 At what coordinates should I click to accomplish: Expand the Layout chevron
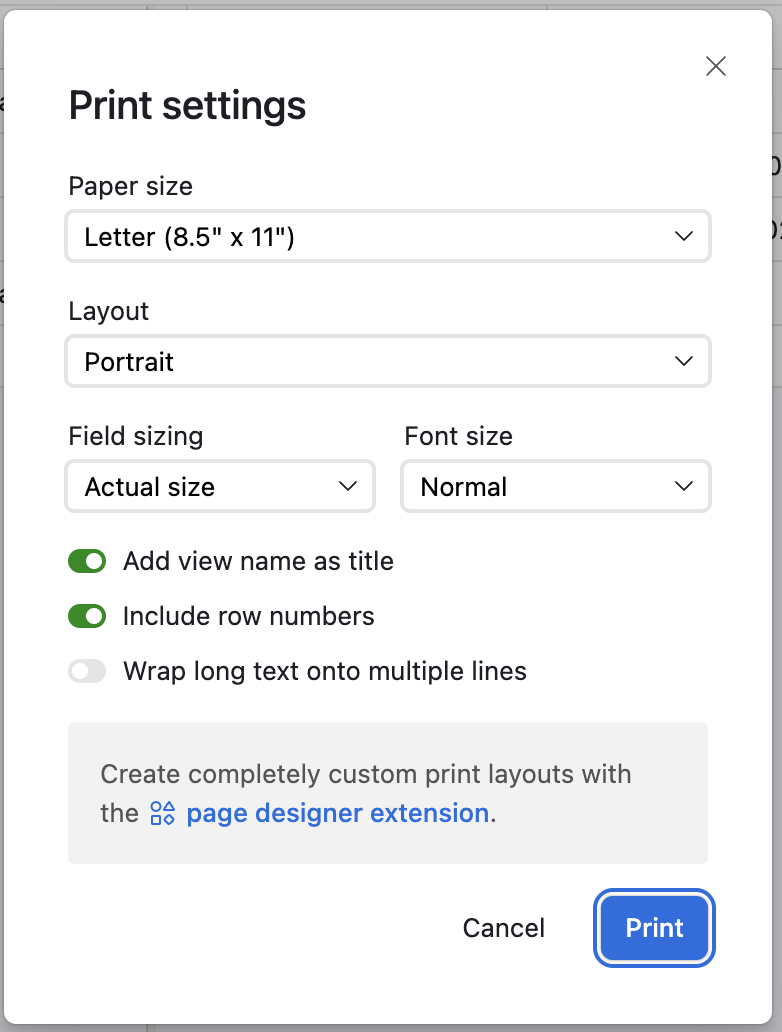[x=683, y=361]
